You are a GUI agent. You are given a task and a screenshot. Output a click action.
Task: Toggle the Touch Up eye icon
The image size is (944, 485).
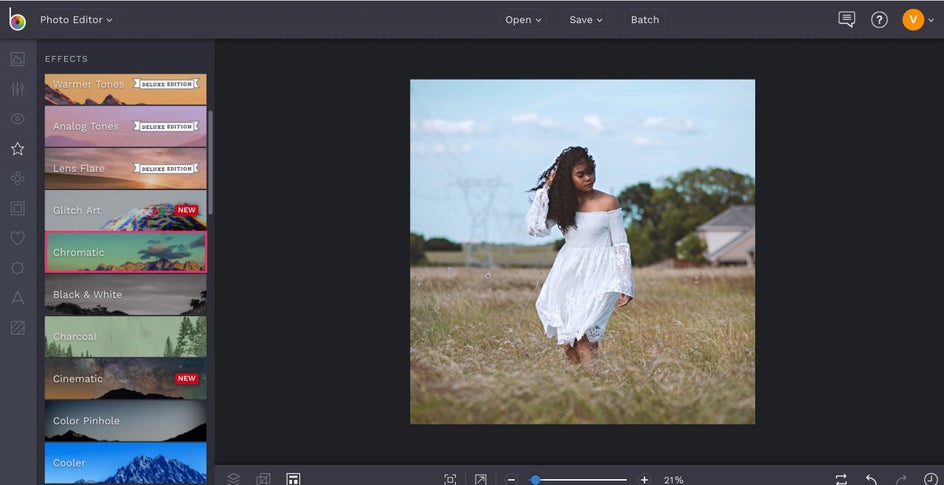tap(17, 119)
